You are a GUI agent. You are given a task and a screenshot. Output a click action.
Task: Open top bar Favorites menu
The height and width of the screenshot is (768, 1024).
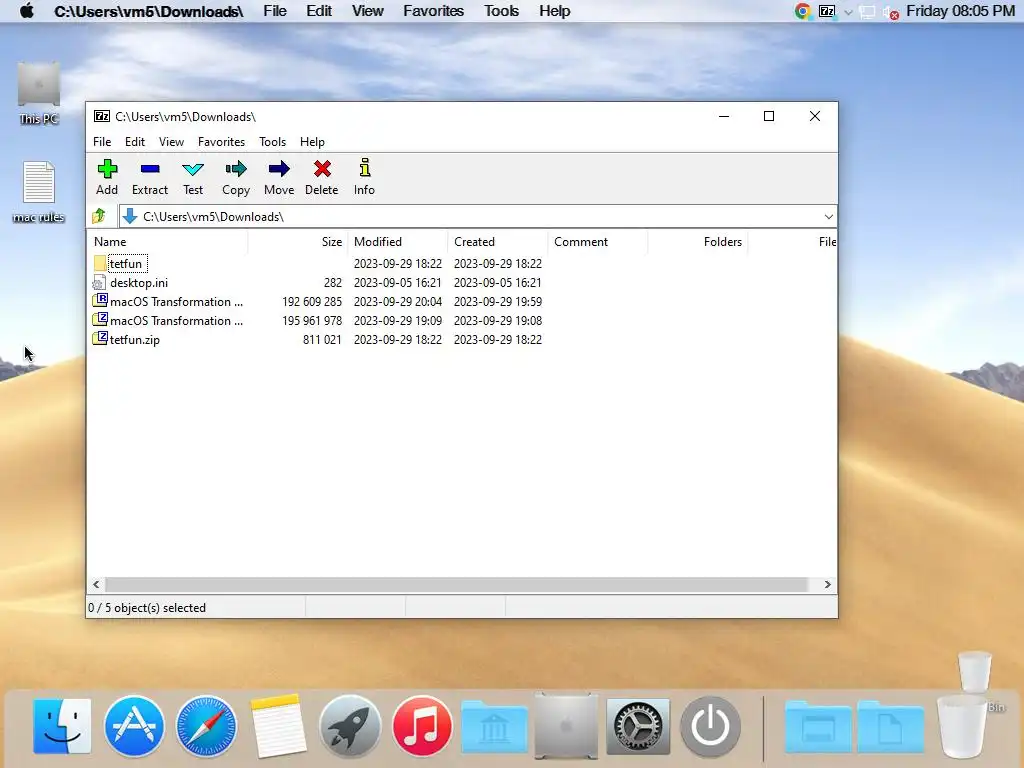coord(434,11)
